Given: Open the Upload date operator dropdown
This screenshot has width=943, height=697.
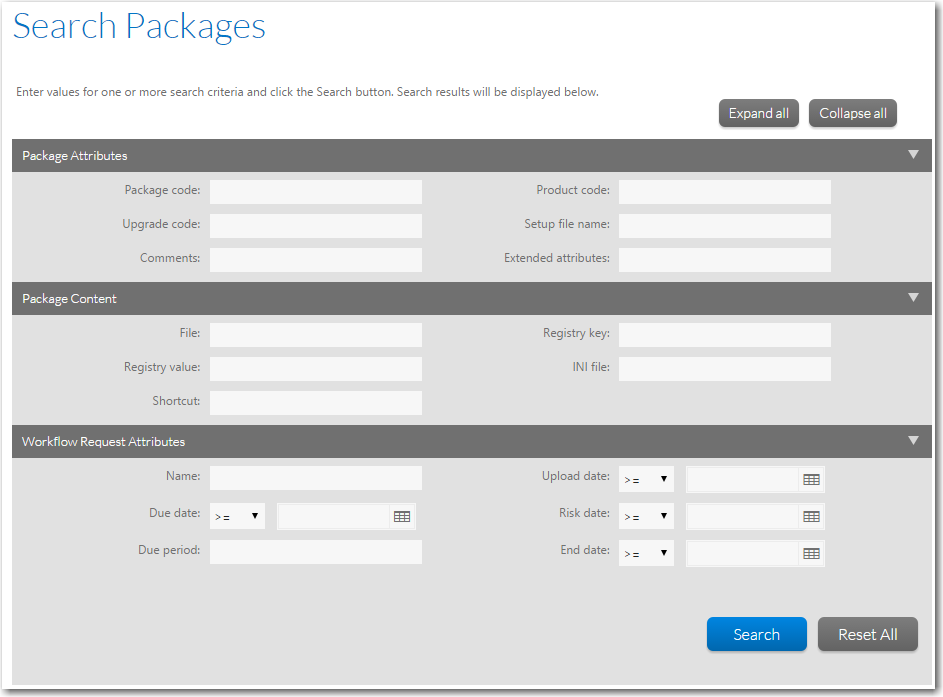Looking at the screenshot, I should (646, 480).
